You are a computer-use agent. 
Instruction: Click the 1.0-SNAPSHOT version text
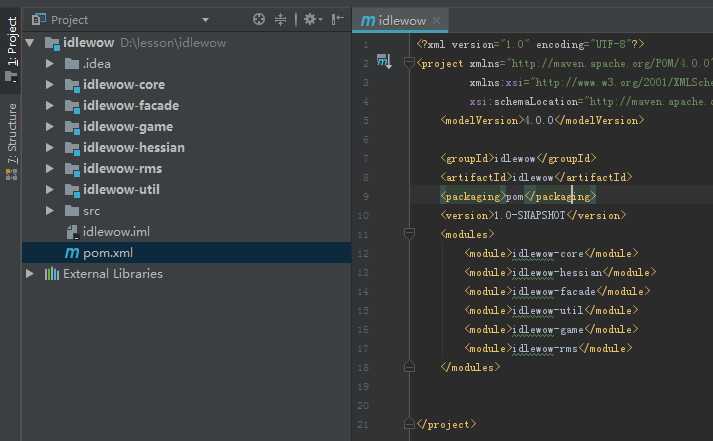pos(530,215)
